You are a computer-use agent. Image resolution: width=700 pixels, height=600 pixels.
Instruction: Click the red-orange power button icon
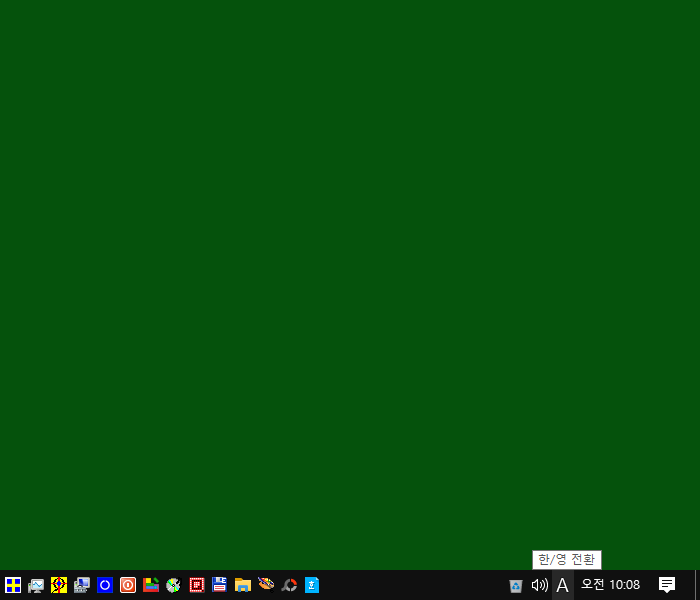coord(128,585)
